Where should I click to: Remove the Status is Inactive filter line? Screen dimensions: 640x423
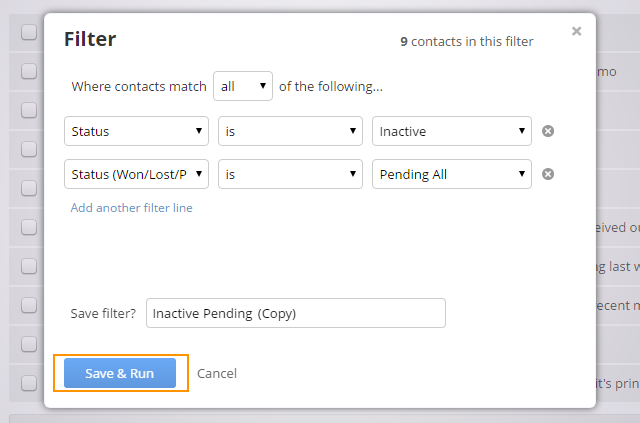point(548,131)
